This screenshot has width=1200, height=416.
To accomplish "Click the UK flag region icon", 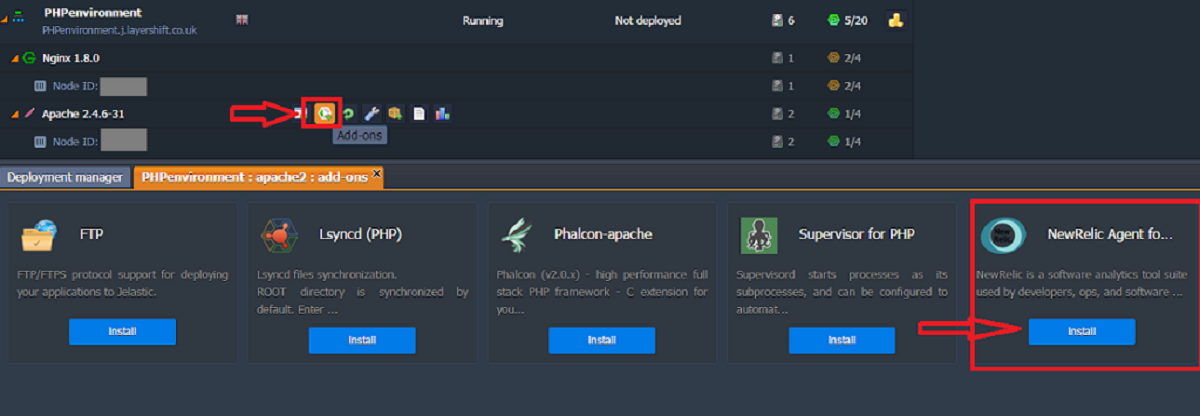I will pos(242,19).
